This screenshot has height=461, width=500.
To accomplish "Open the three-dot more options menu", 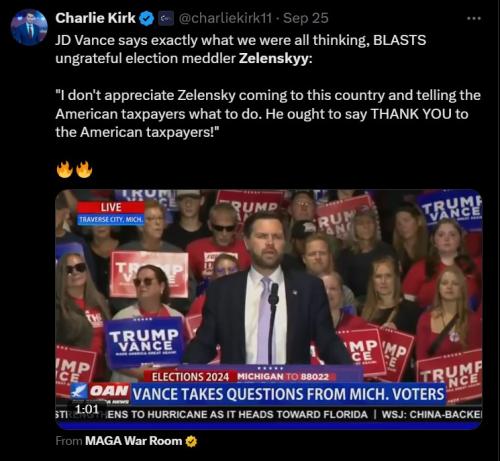I will pyautogui.click(x=474, y=18).
